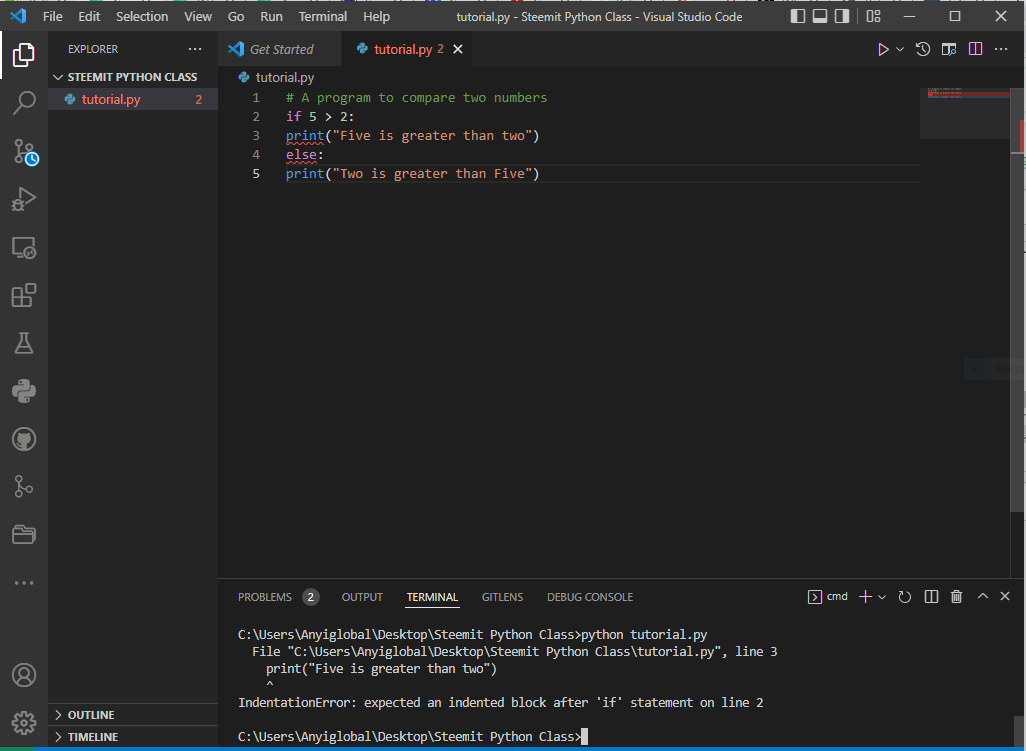Screen dimensions: 1026x751
Task: Open the Search view in activity bar
Action: tap(24, 102)
